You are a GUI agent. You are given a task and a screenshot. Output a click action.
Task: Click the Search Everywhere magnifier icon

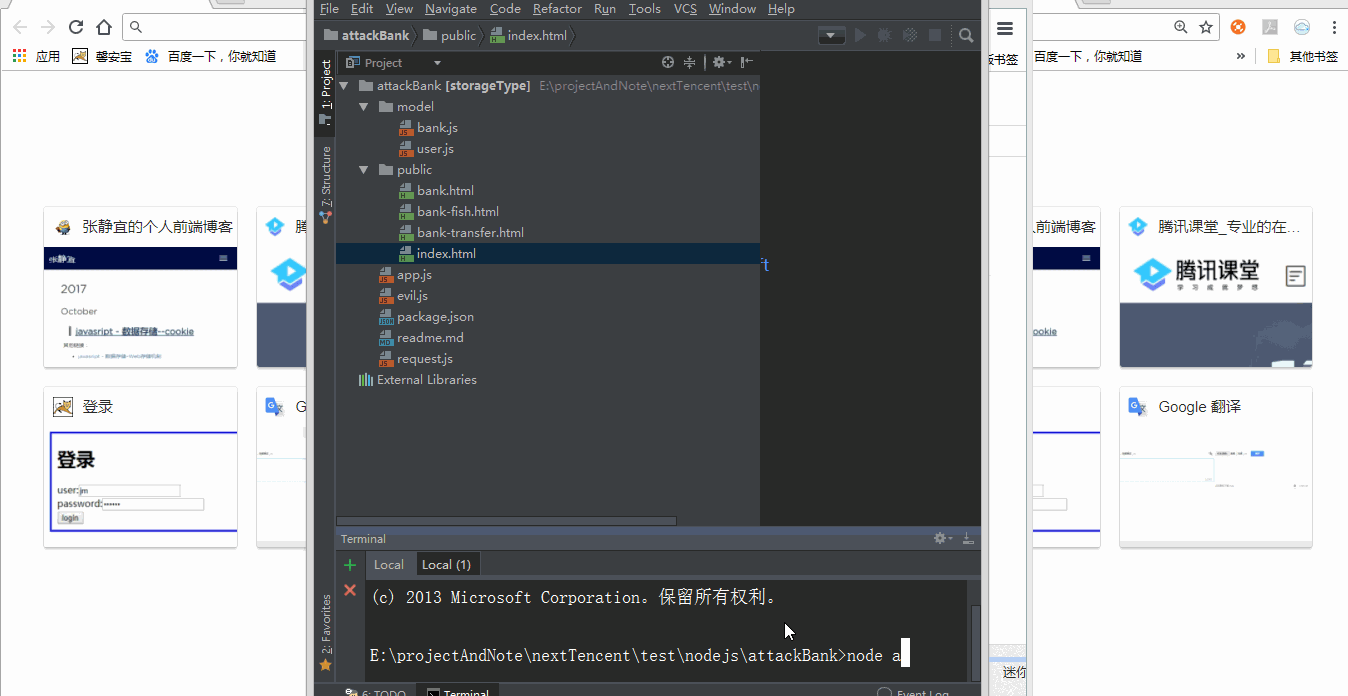(966, 36)
